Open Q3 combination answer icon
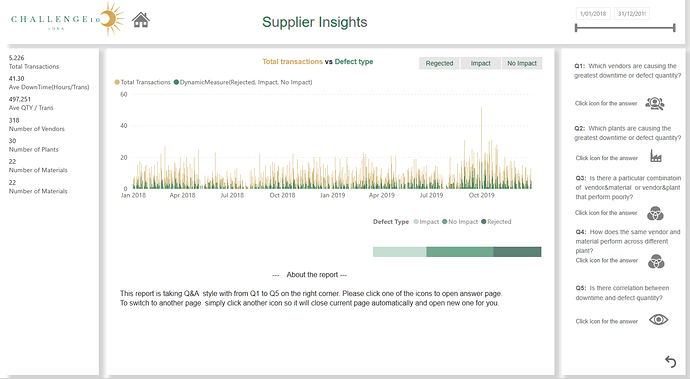The width and height of the screenshot is (690, 379). tap(656, 213)
